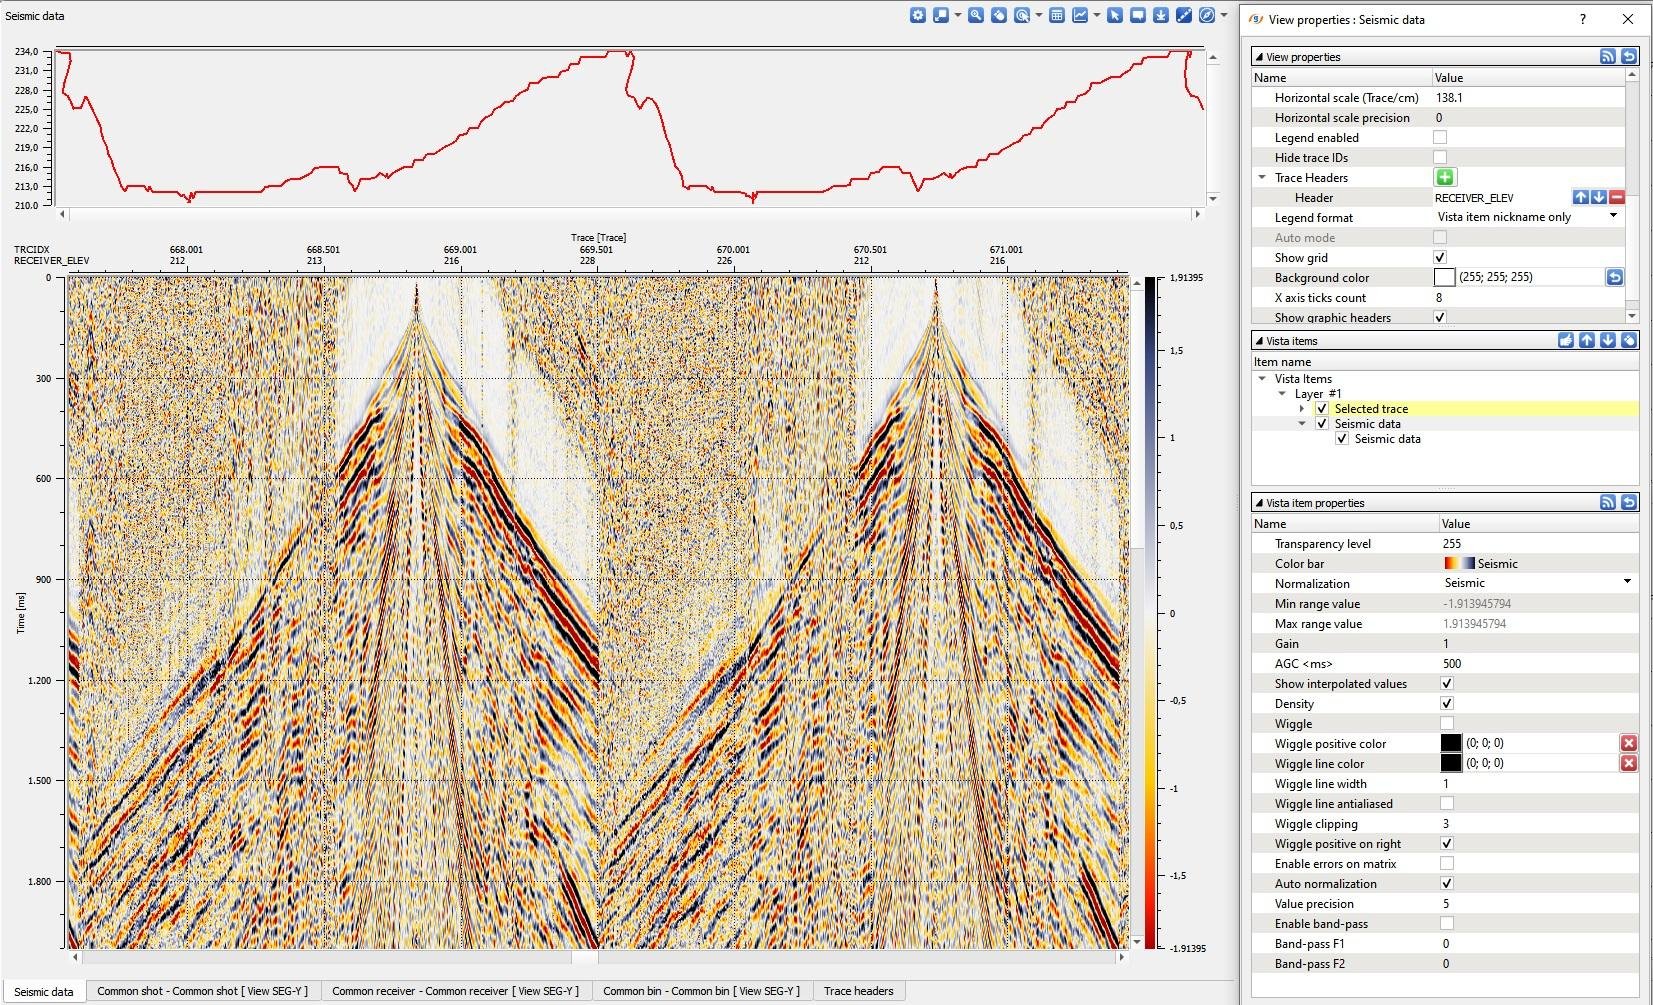Remove the RECEIVER_ELEV header with red minus
The width and height of the screenshot is (1653, 1005).
click(x=1617, y=197)
